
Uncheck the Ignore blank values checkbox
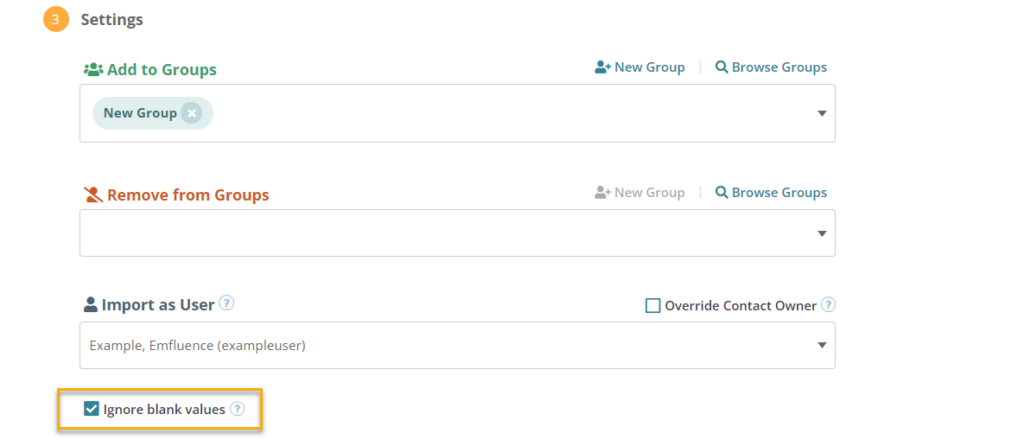tap(91, 409)
